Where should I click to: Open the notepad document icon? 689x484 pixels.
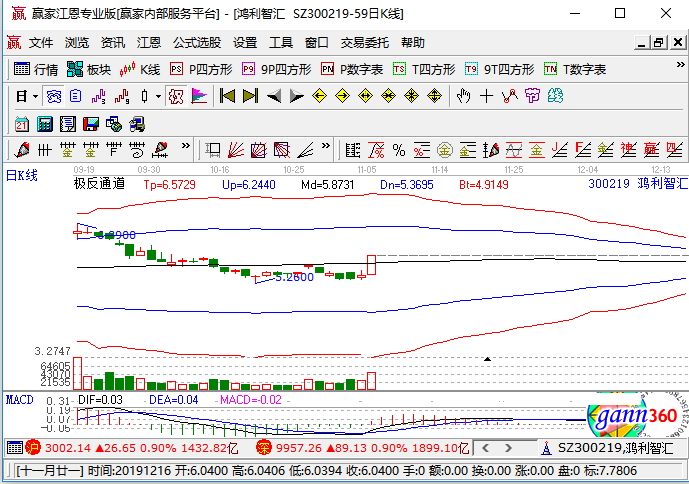[x=68, y=124]
